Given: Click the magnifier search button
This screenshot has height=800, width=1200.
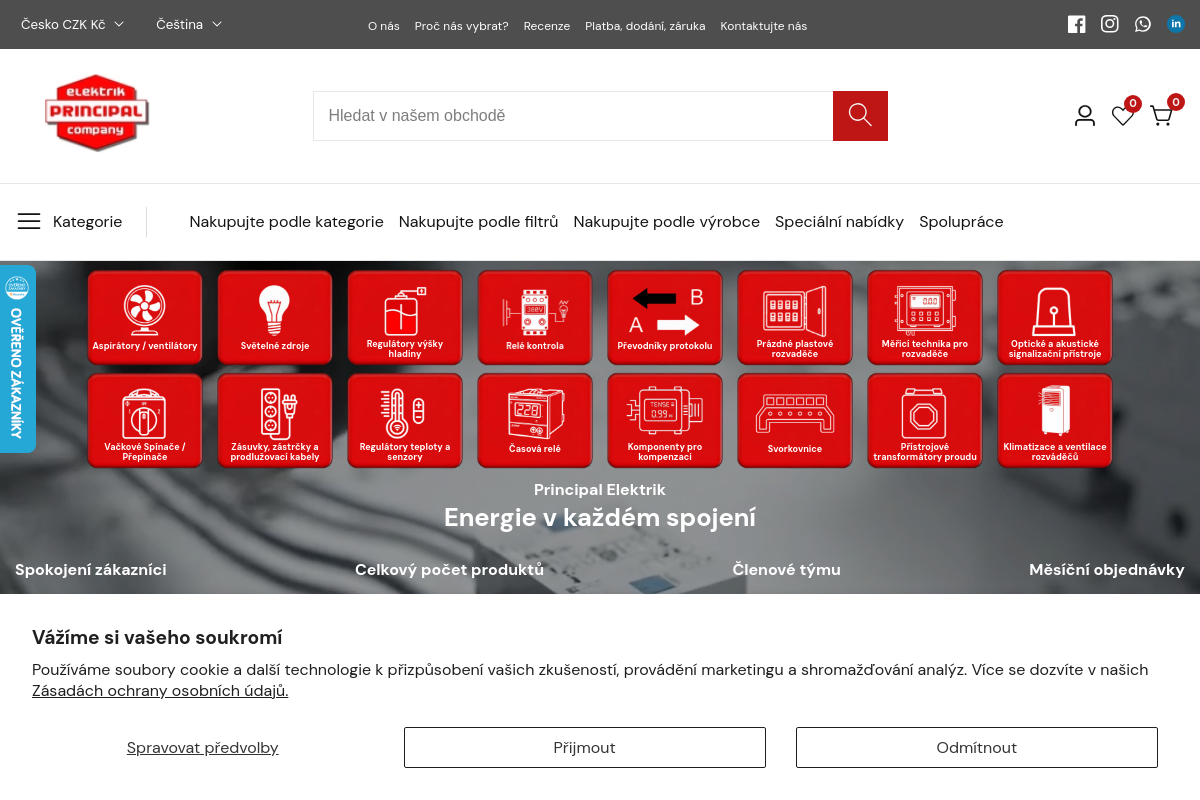Looking at the screenshot, I should [x=860, y=116].
